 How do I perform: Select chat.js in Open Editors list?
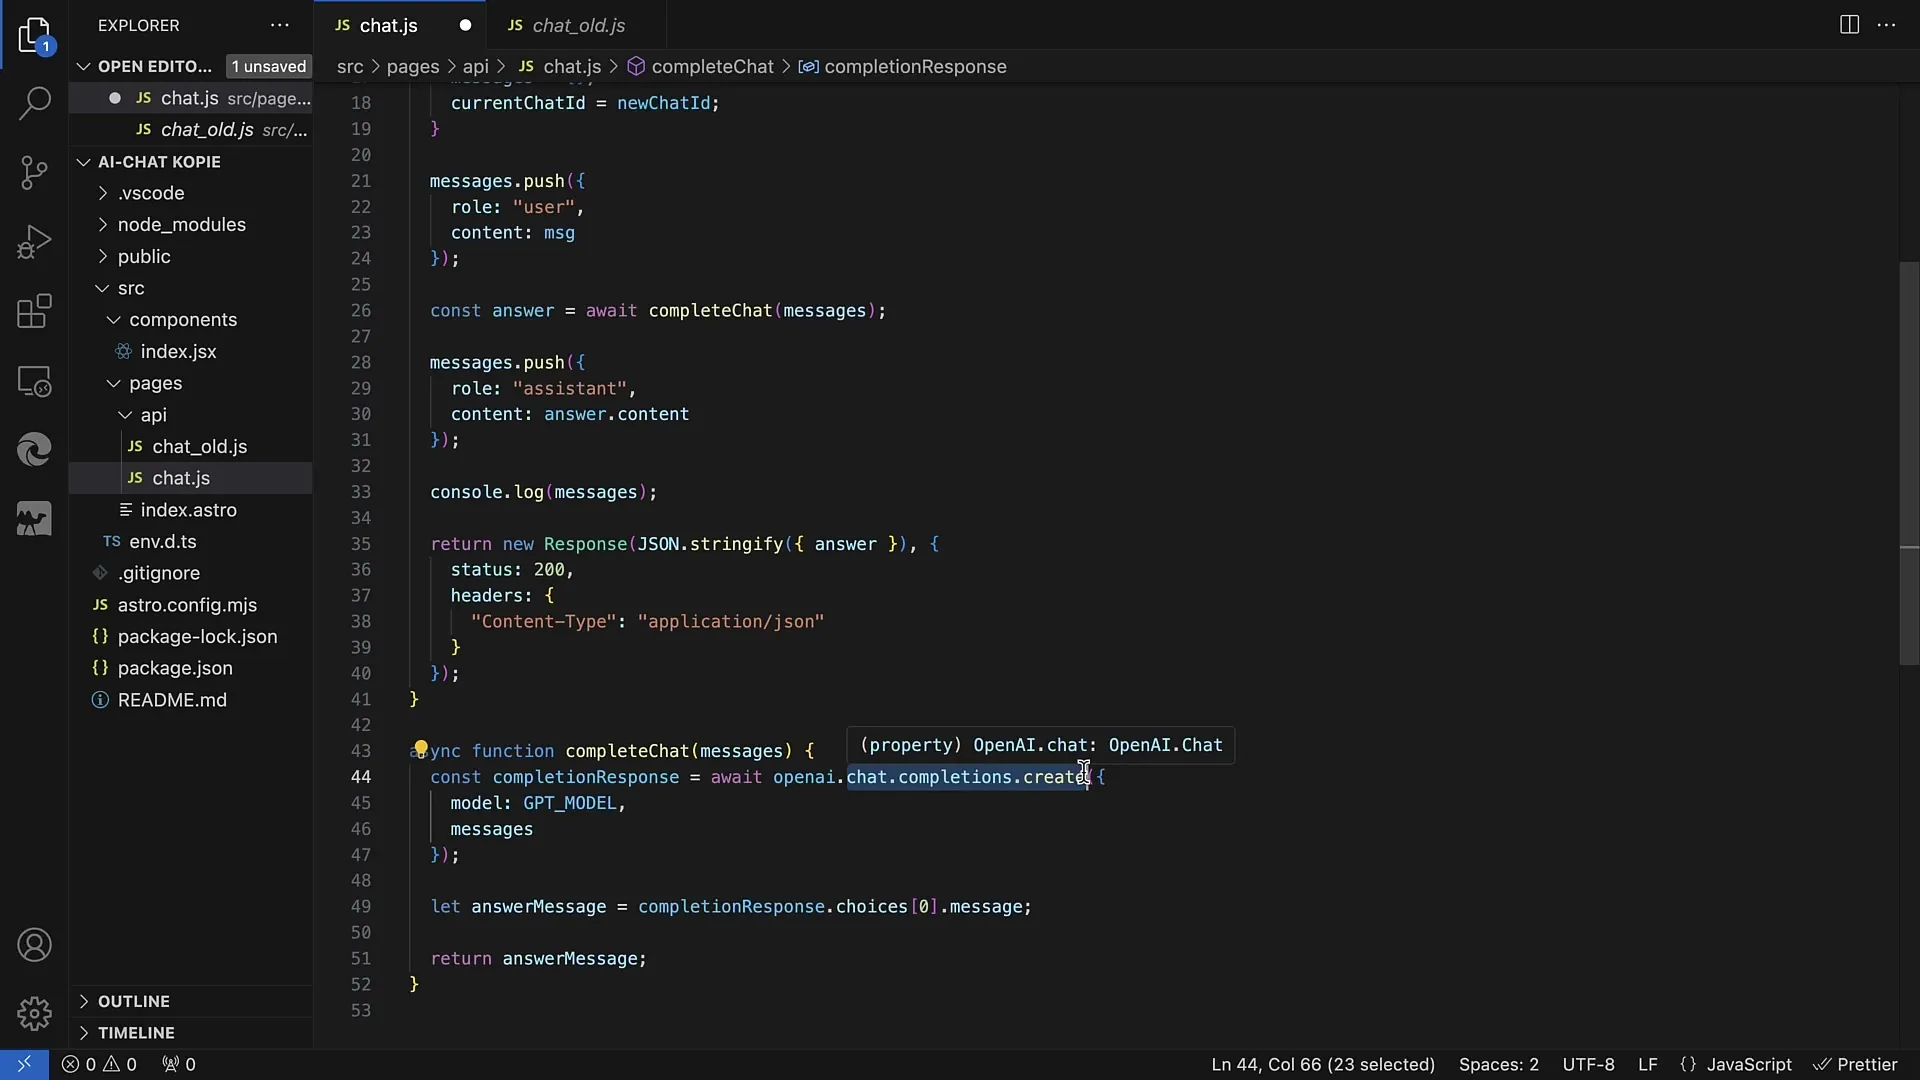pyautogui.click(x=190, y=98)
